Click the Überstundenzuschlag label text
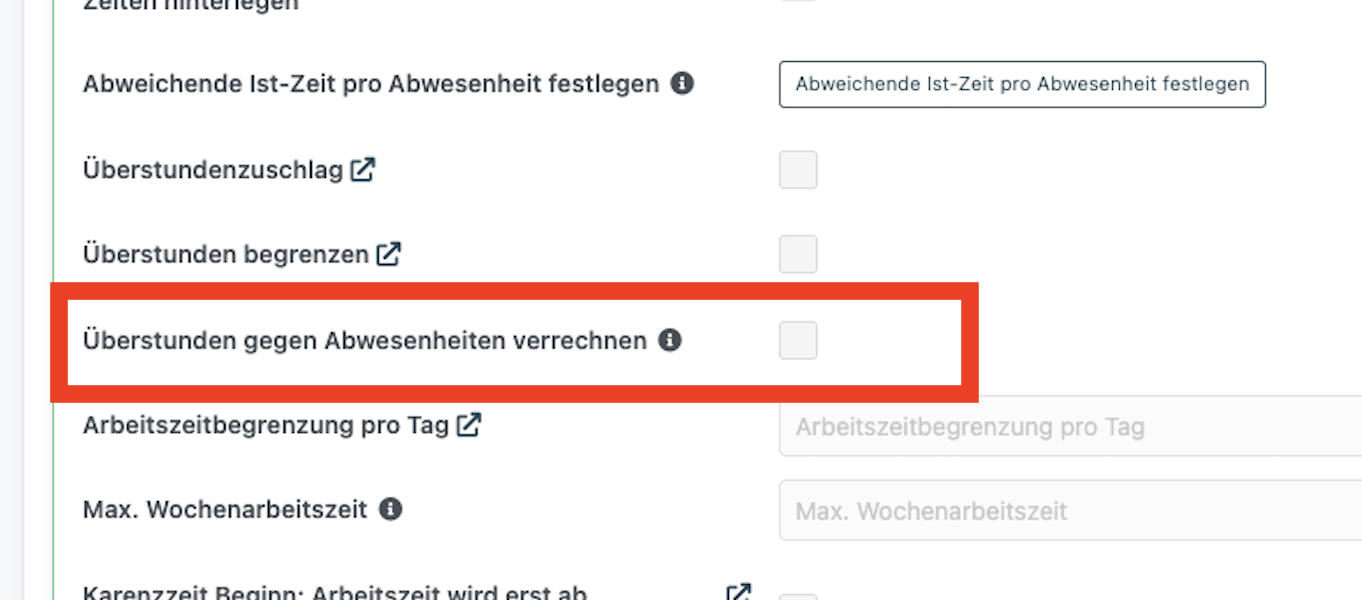The height and width of the screenshot is (600, 1362). click(213, 170)
